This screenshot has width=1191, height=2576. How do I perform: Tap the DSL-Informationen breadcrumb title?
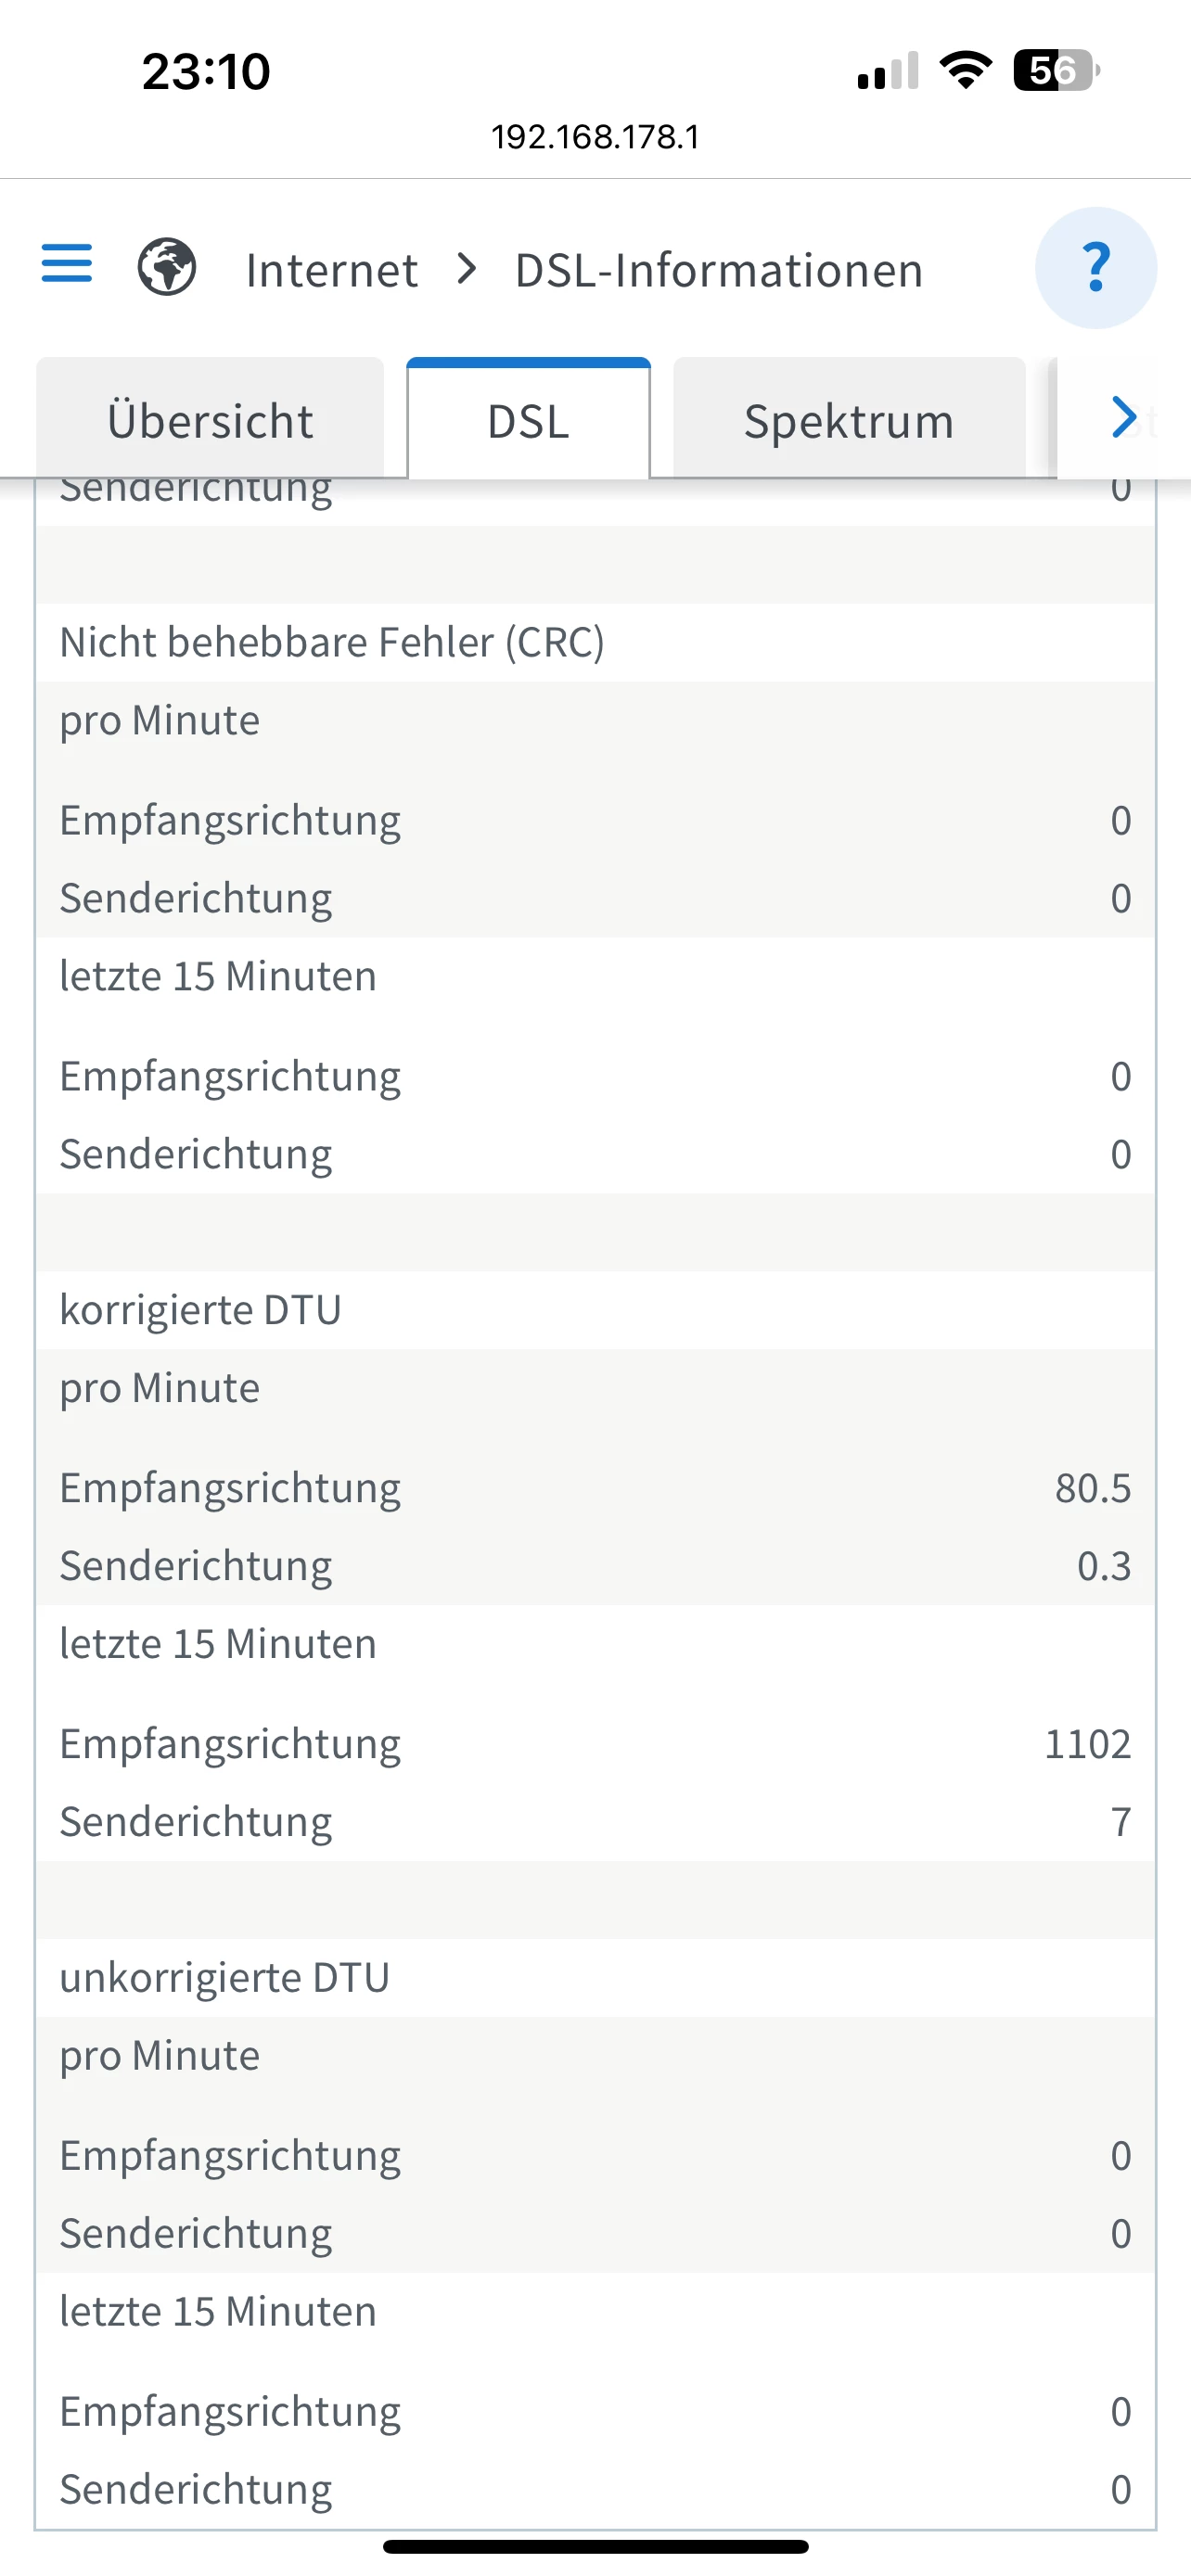click(x=718, y=270)
